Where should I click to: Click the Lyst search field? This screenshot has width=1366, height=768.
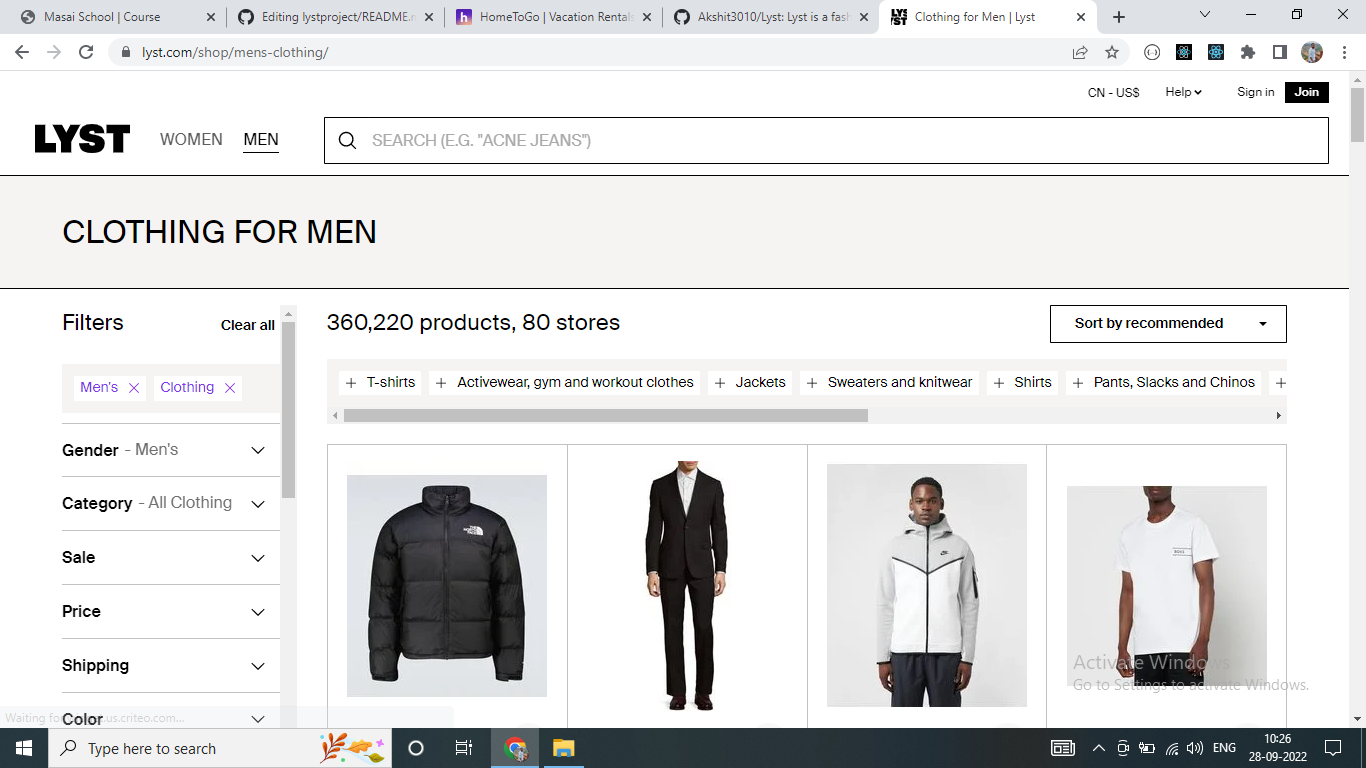826,140
